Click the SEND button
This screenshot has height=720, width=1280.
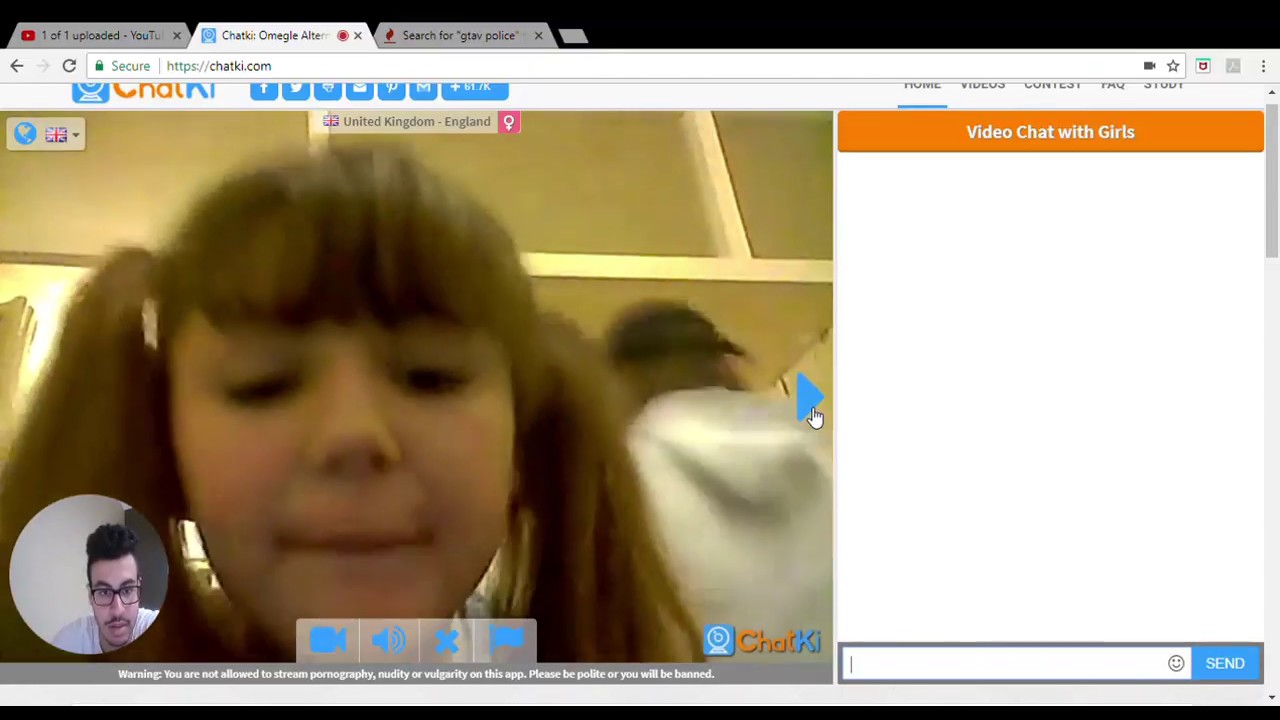pyautogui.click(x=1225, y=664)
